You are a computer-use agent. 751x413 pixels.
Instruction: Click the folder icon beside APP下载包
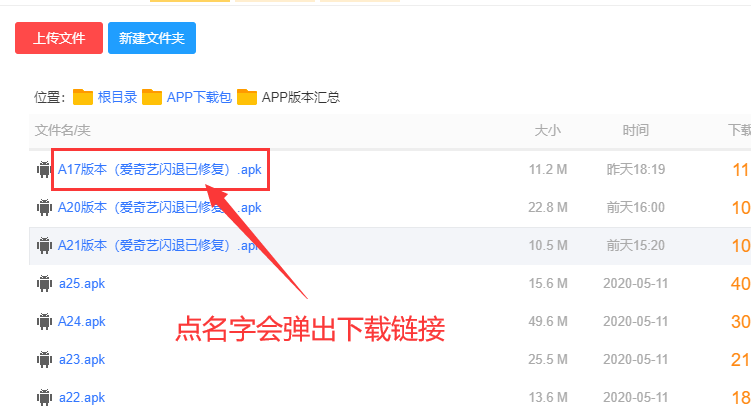pyautogui.click(x=152, y=97)
